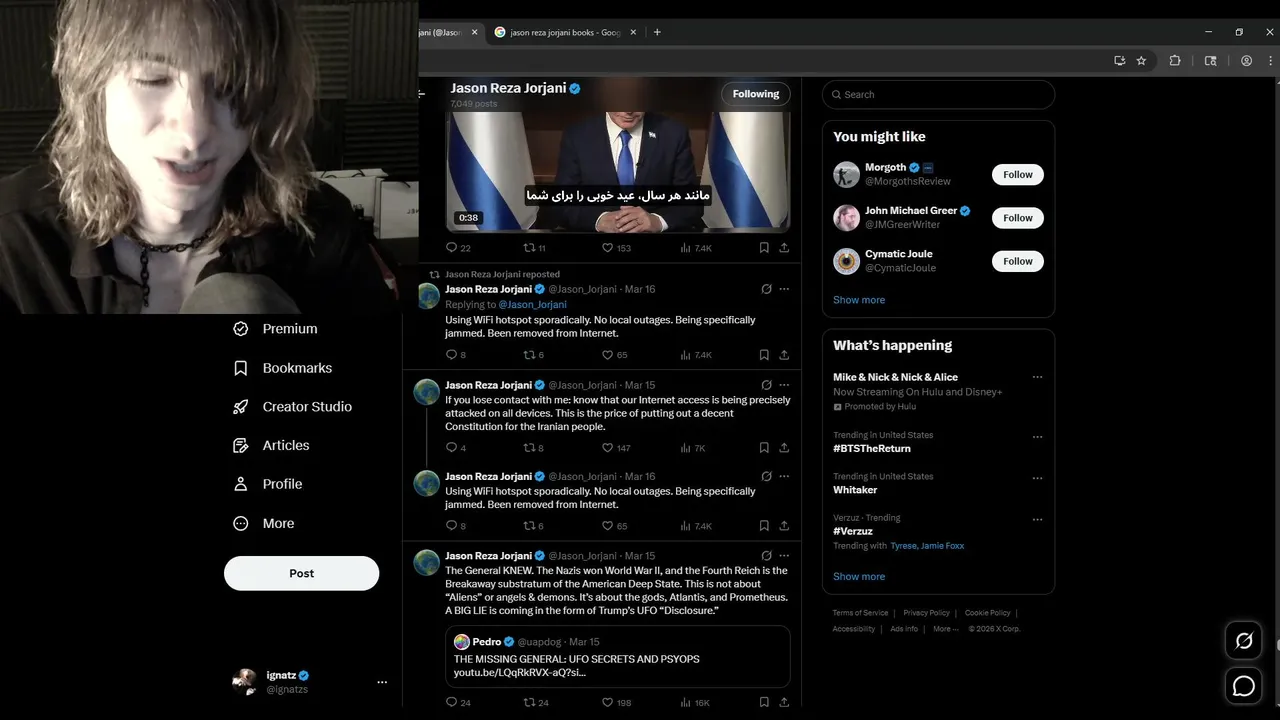Reply to the 'General KNEW' tweet
The width and height of the screenshot is (1280, 720).
point(458,703)
